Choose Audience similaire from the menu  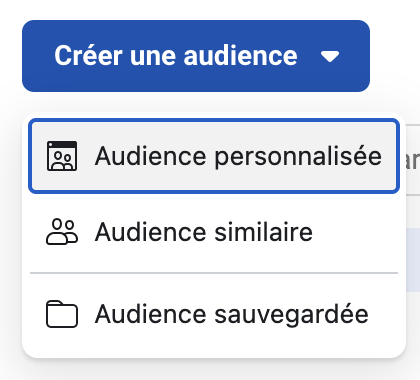click(x=214, y=232)
